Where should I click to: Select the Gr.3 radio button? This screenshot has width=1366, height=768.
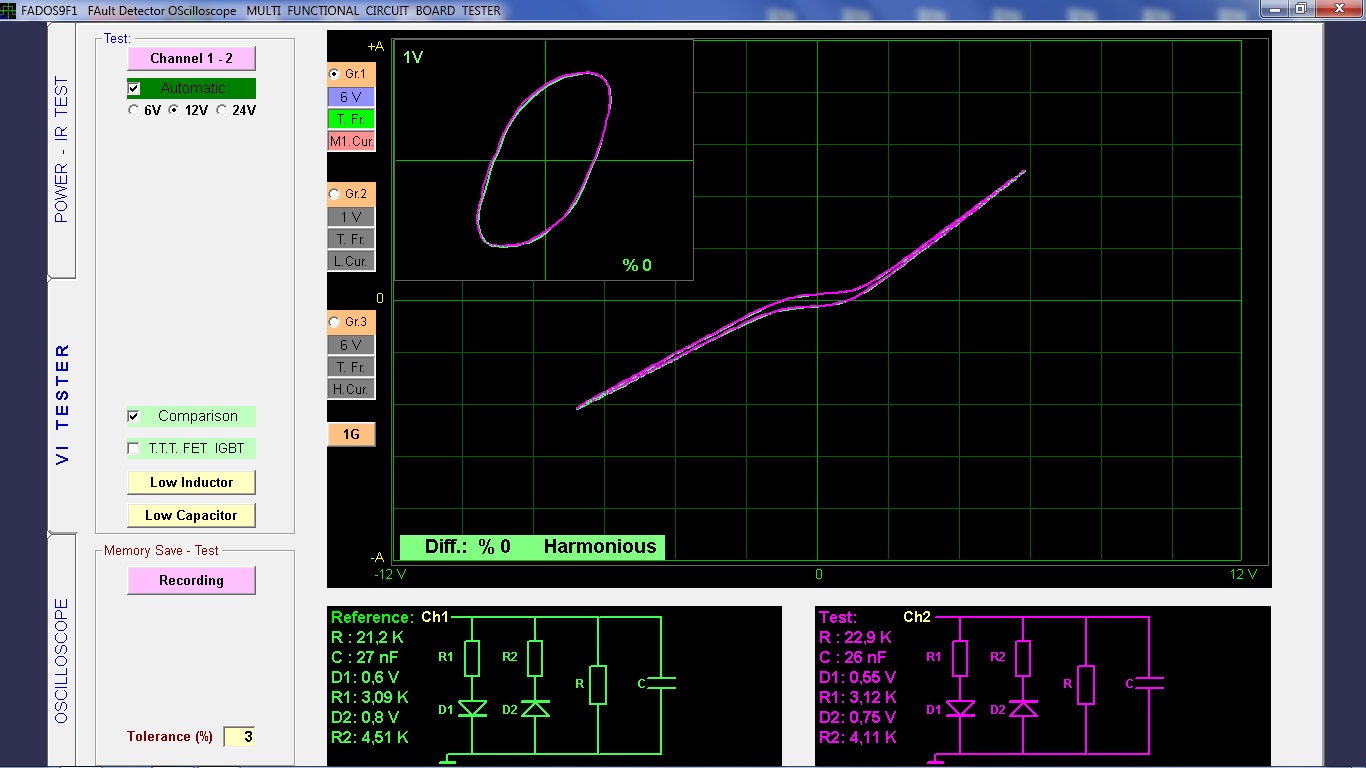(335, 322)
